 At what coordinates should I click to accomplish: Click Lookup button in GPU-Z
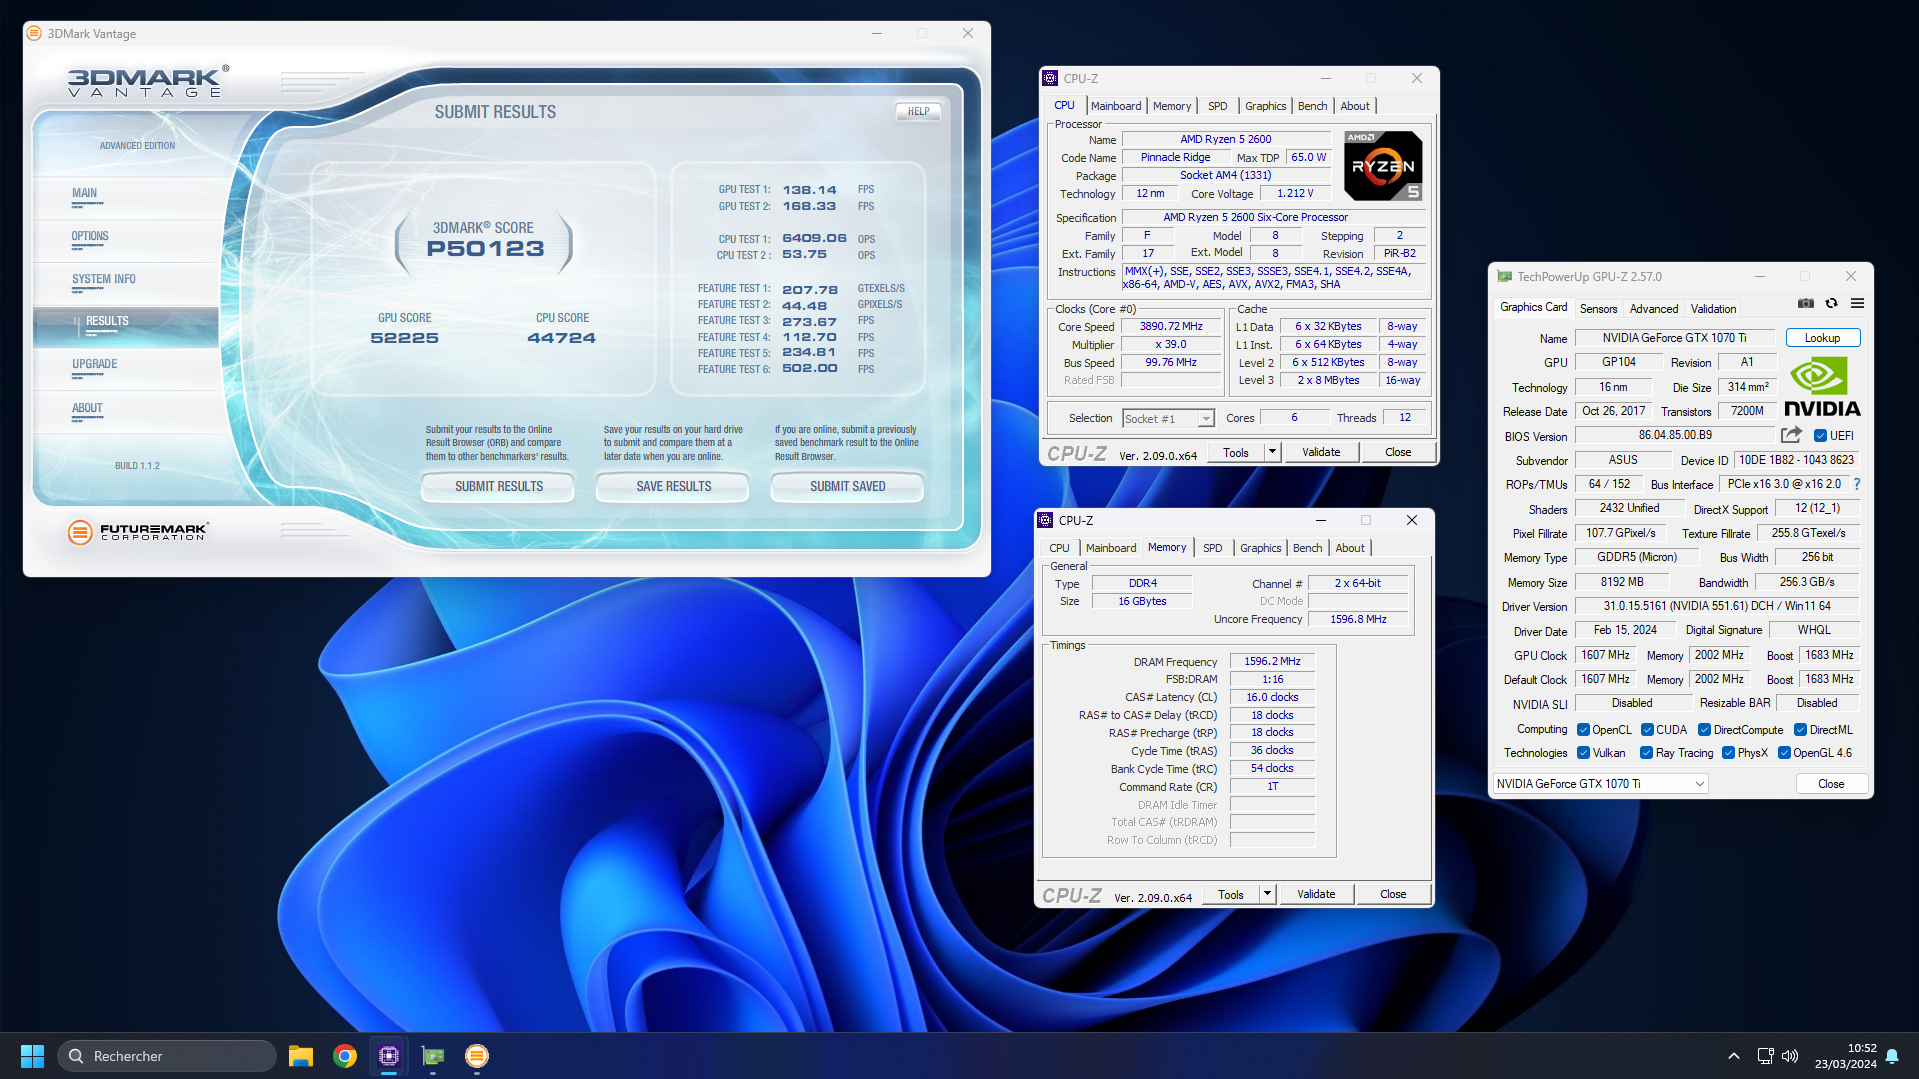click(x=1822, y=338)
